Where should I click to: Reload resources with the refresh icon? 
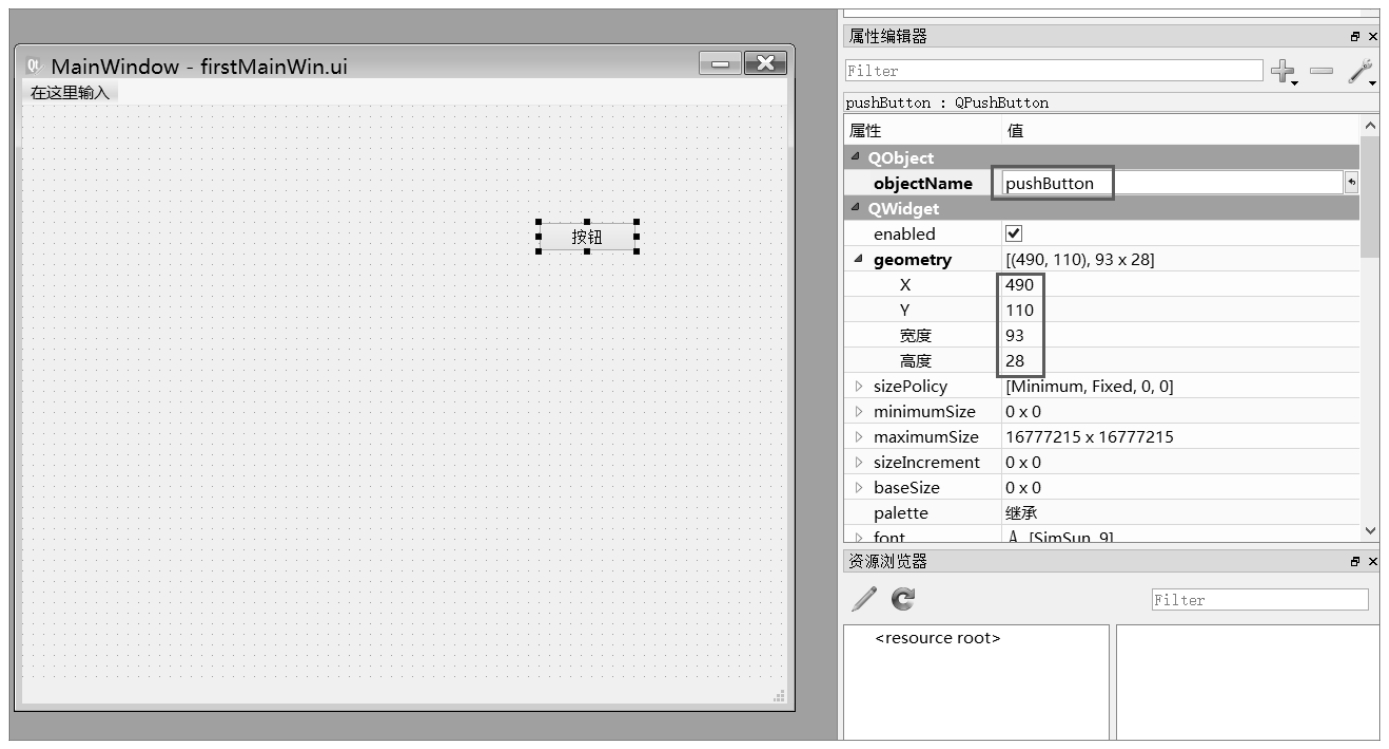(903, 600)
